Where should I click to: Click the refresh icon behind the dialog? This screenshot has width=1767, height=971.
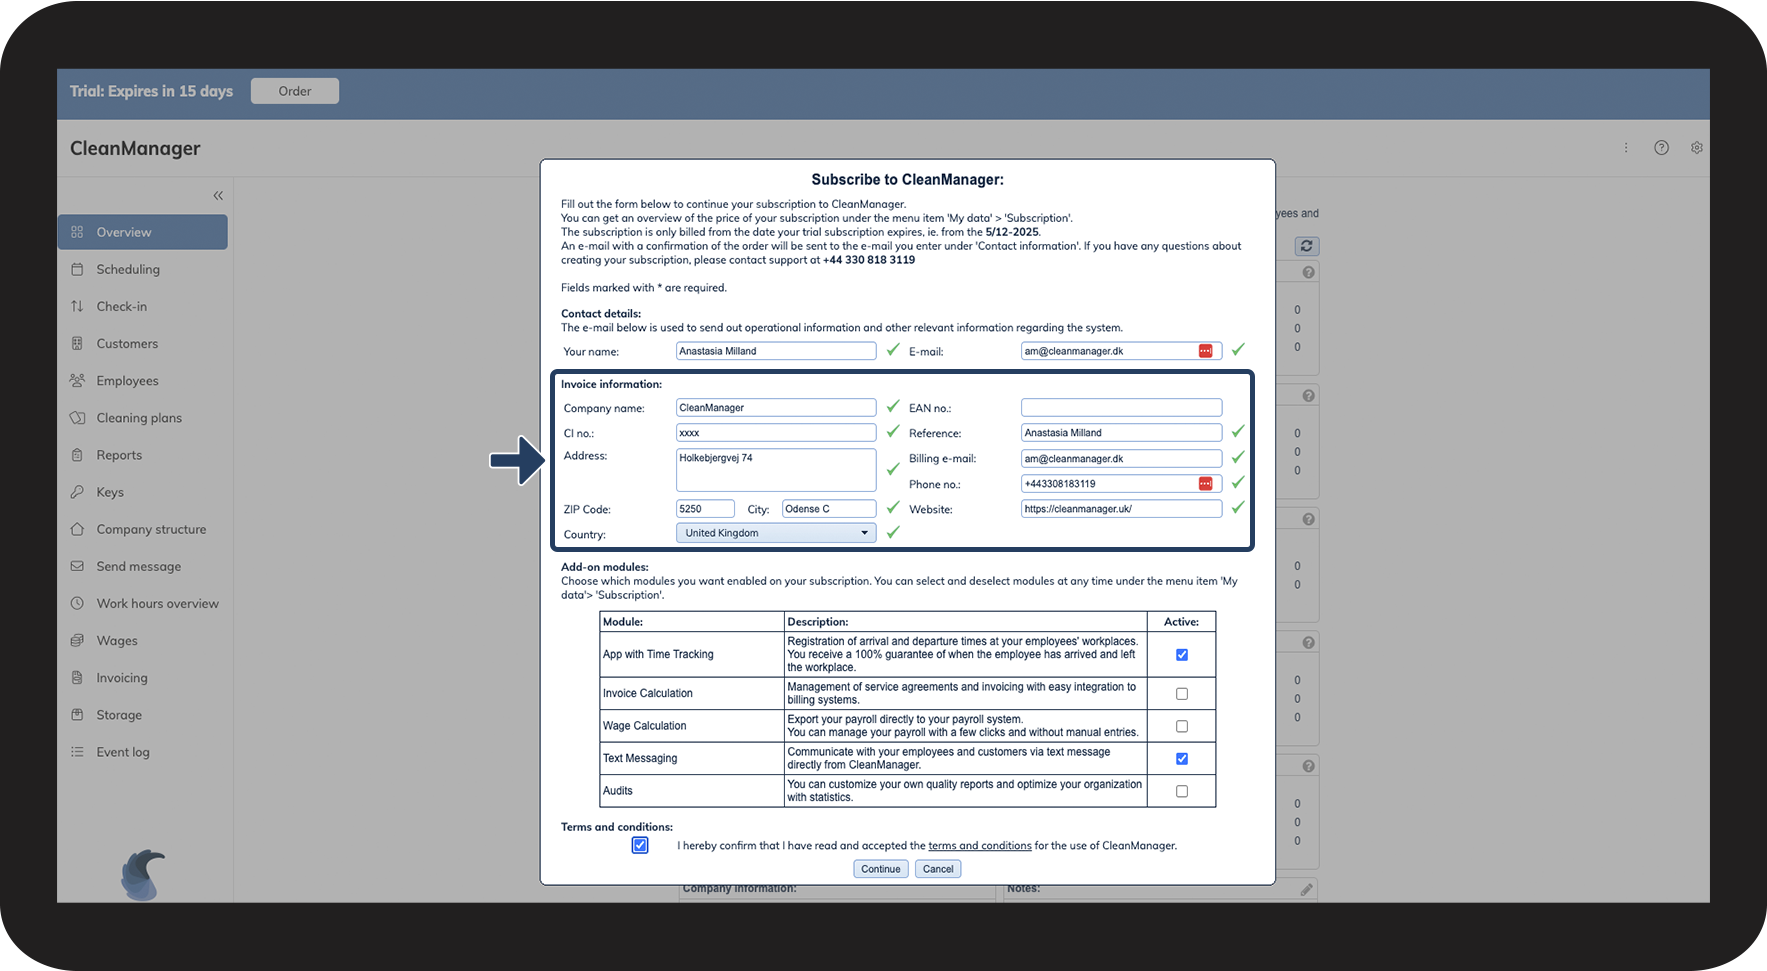pyautogui.click(x=1307, y=246)
